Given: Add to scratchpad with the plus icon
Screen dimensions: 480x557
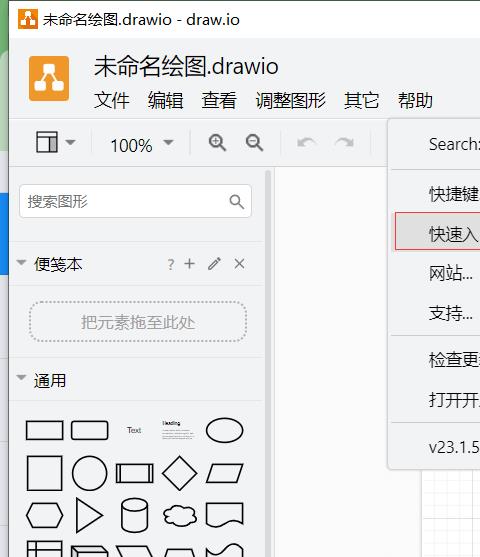Looking at the screenshot, I should 190,264.
